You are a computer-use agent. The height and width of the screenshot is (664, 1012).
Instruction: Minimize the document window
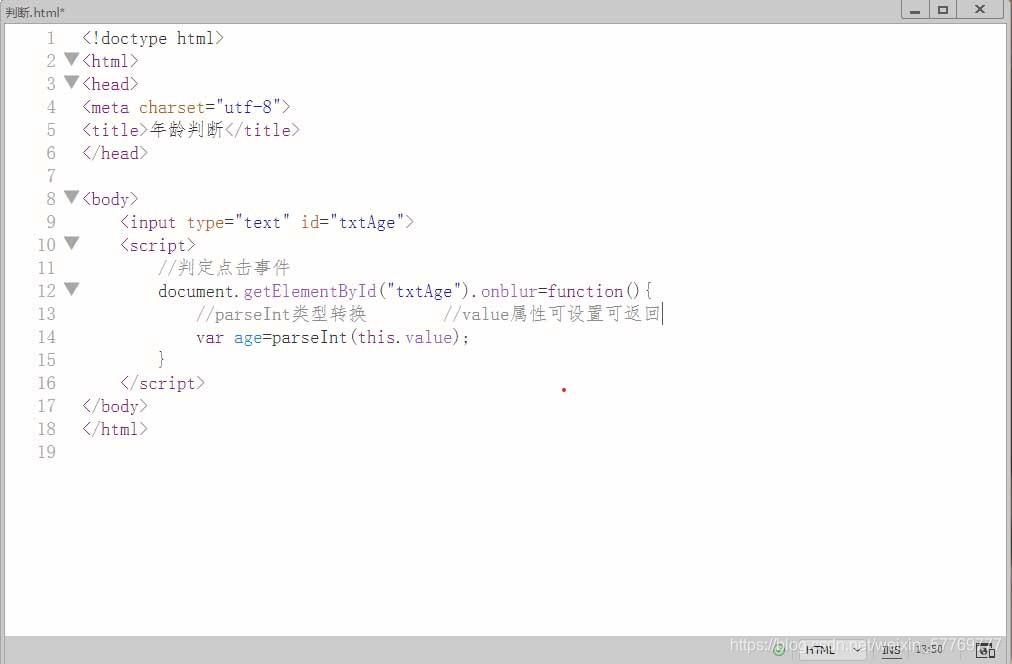pyautogui.click(x=915, y=10)
